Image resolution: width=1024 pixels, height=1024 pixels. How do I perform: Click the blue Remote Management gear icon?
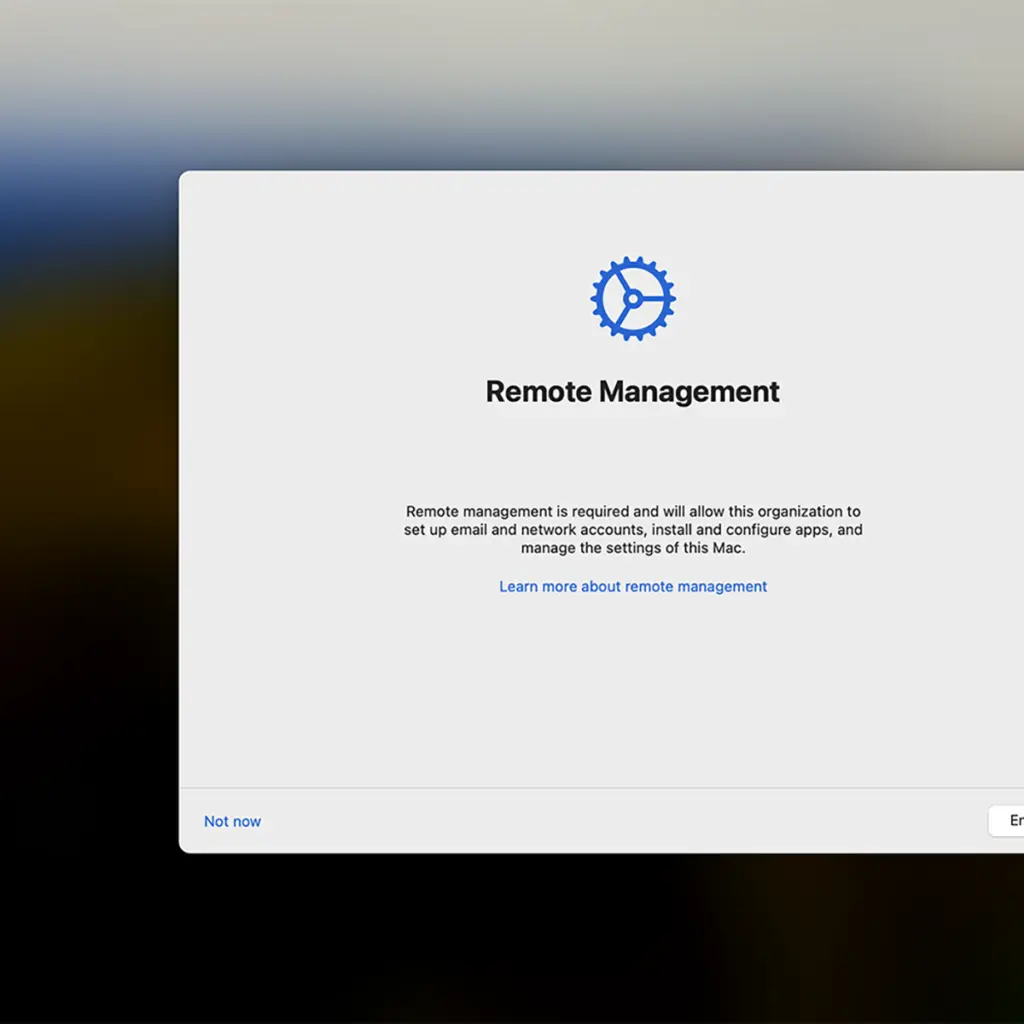pos(632,298)
